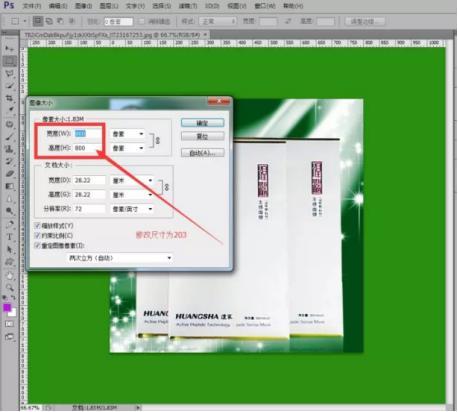This screenshot has height=412, width=458.
Task: Click the white background color swatch
Action: (13, 313)
